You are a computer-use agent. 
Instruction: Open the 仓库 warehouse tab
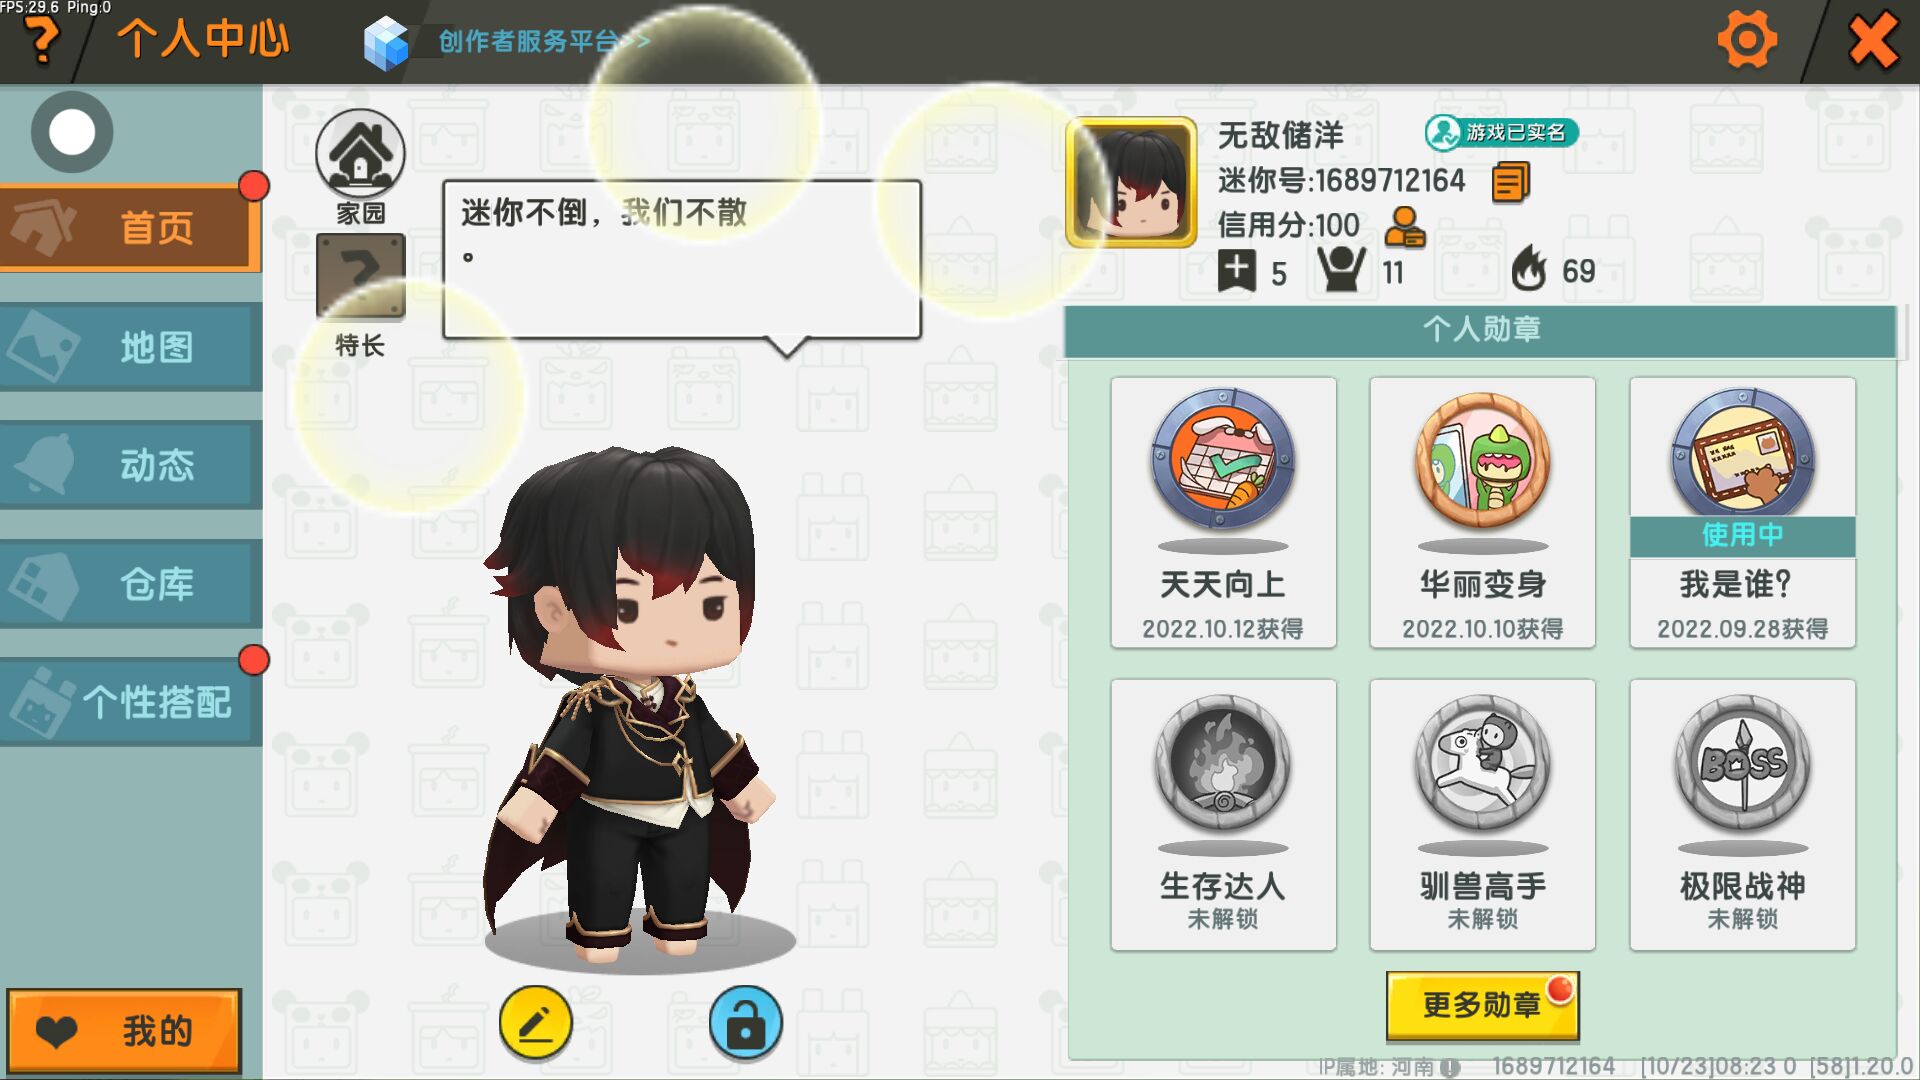(x=131, y=584)
